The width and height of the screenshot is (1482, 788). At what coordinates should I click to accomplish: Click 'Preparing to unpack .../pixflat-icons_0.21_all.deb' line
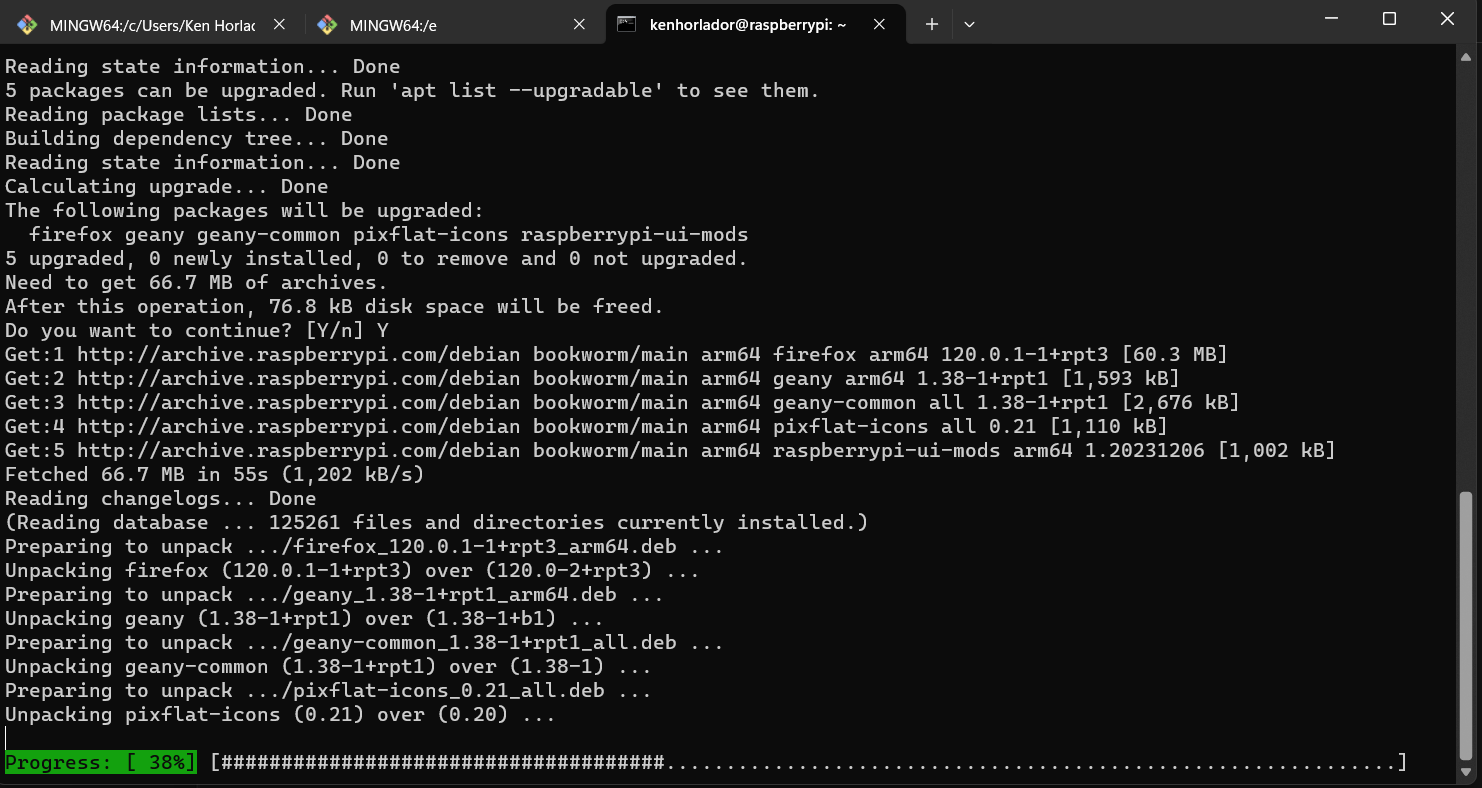tap(328, 691)
